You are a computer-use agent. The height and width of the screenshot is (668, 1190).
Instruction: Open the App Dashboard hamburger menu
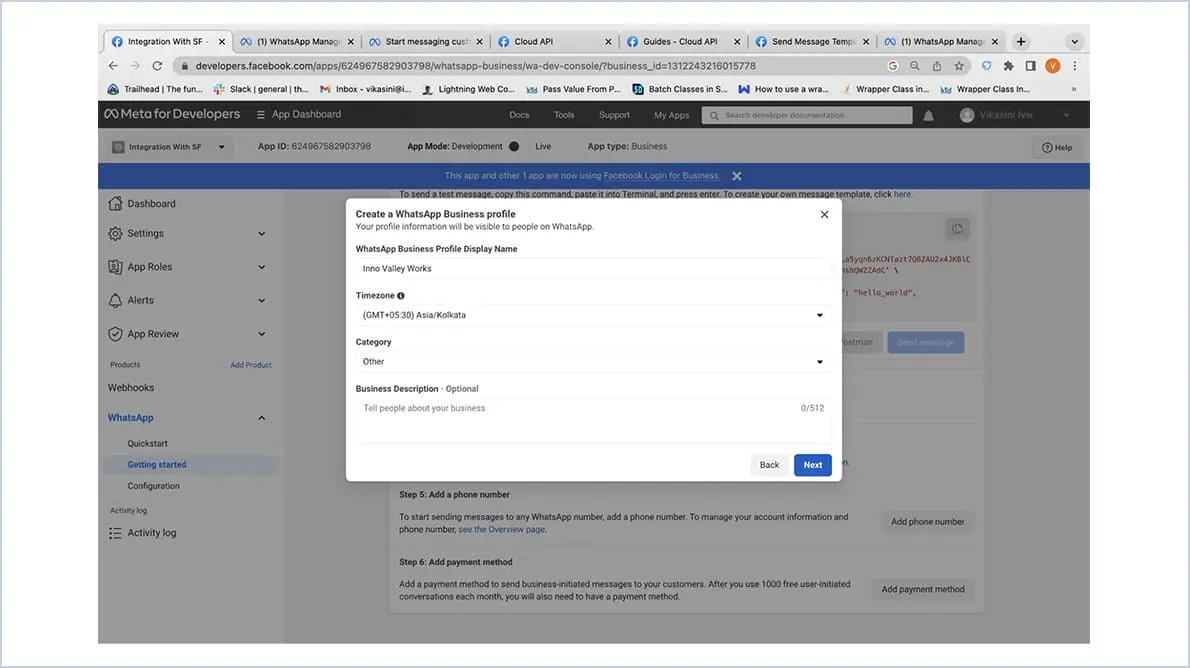(260, 115)
